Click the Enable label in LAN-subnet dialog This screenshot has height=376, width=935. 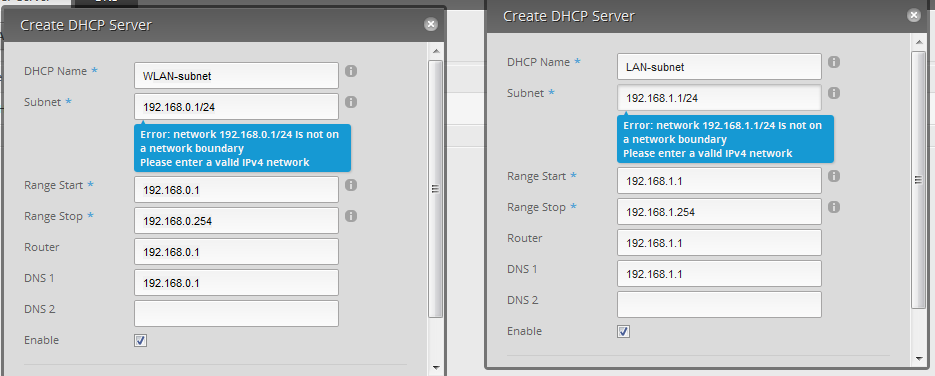point(524,331)
